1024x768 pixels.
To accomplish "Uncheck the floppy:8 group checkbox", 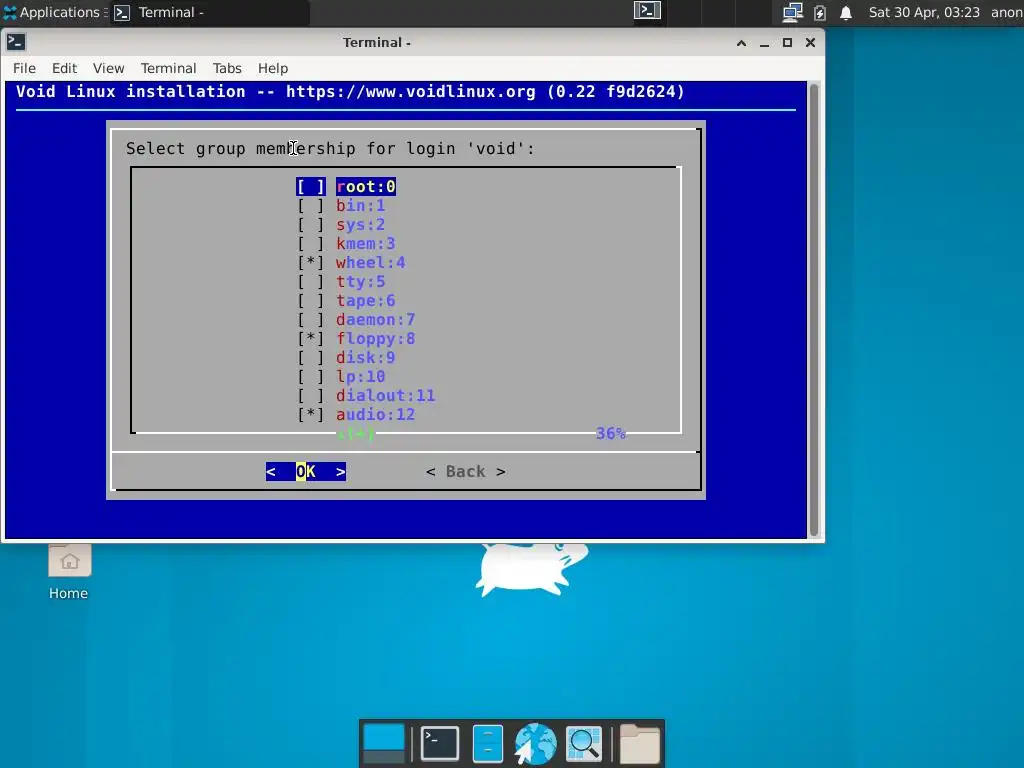I will click(311, 338).
